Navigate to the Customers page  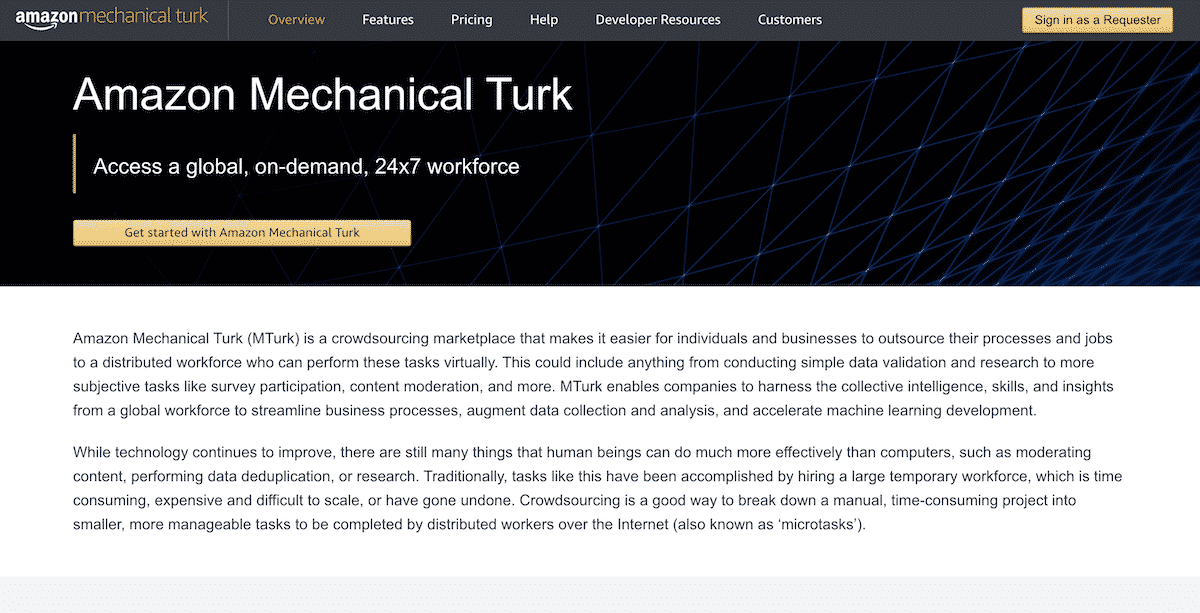790,20
